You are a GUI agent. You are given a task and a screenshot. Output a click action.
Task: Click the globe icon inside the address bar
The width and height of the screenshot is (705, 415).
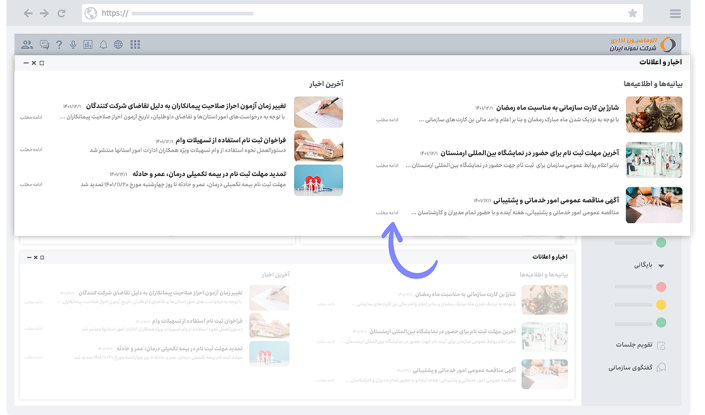pyautogui.click(x=91, y=13)
